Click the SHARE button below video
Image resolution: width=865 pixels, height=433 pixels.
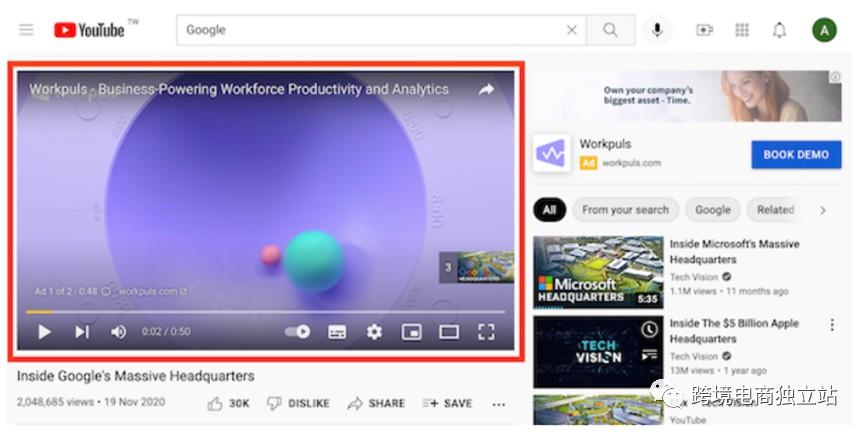pos(376,403)
